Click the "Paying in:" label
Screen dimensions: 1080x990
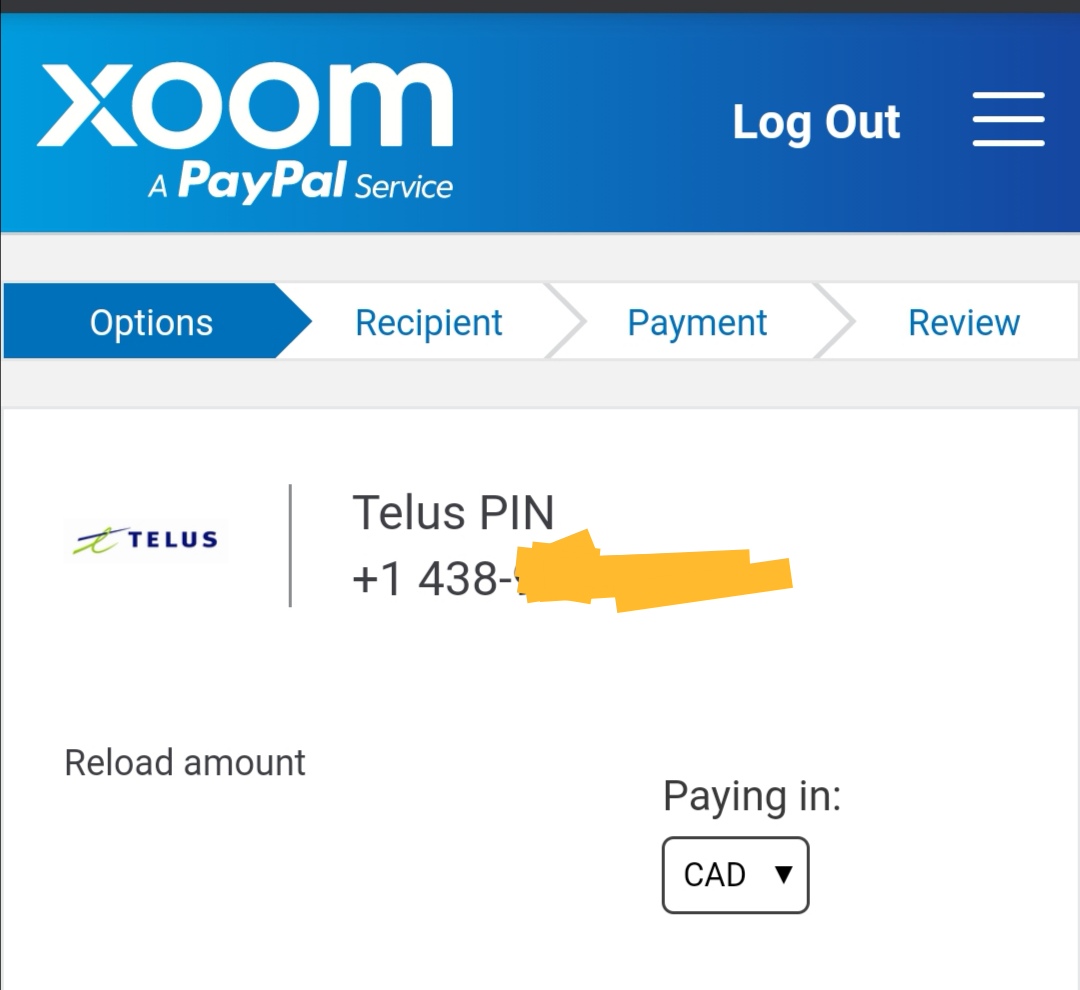pyautogui.click(x=752, y=797)
